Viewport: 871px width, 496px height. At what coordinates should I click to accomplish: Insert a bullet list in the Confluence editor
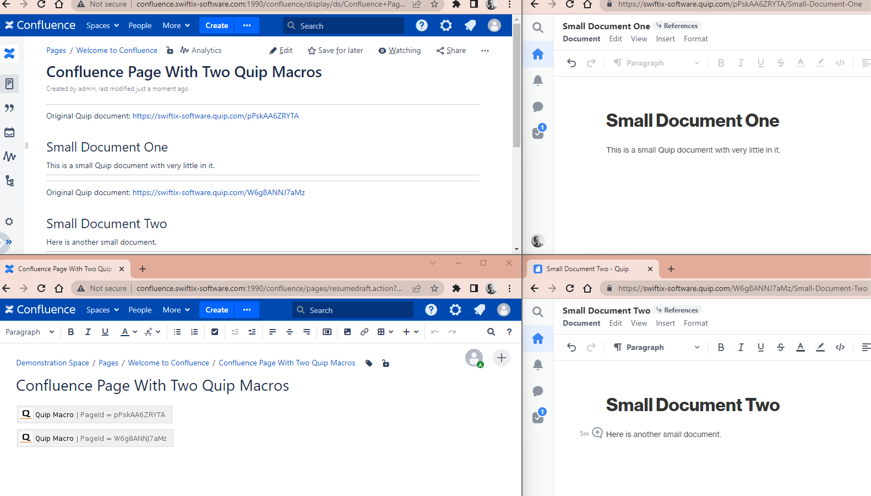coord(177,332)
